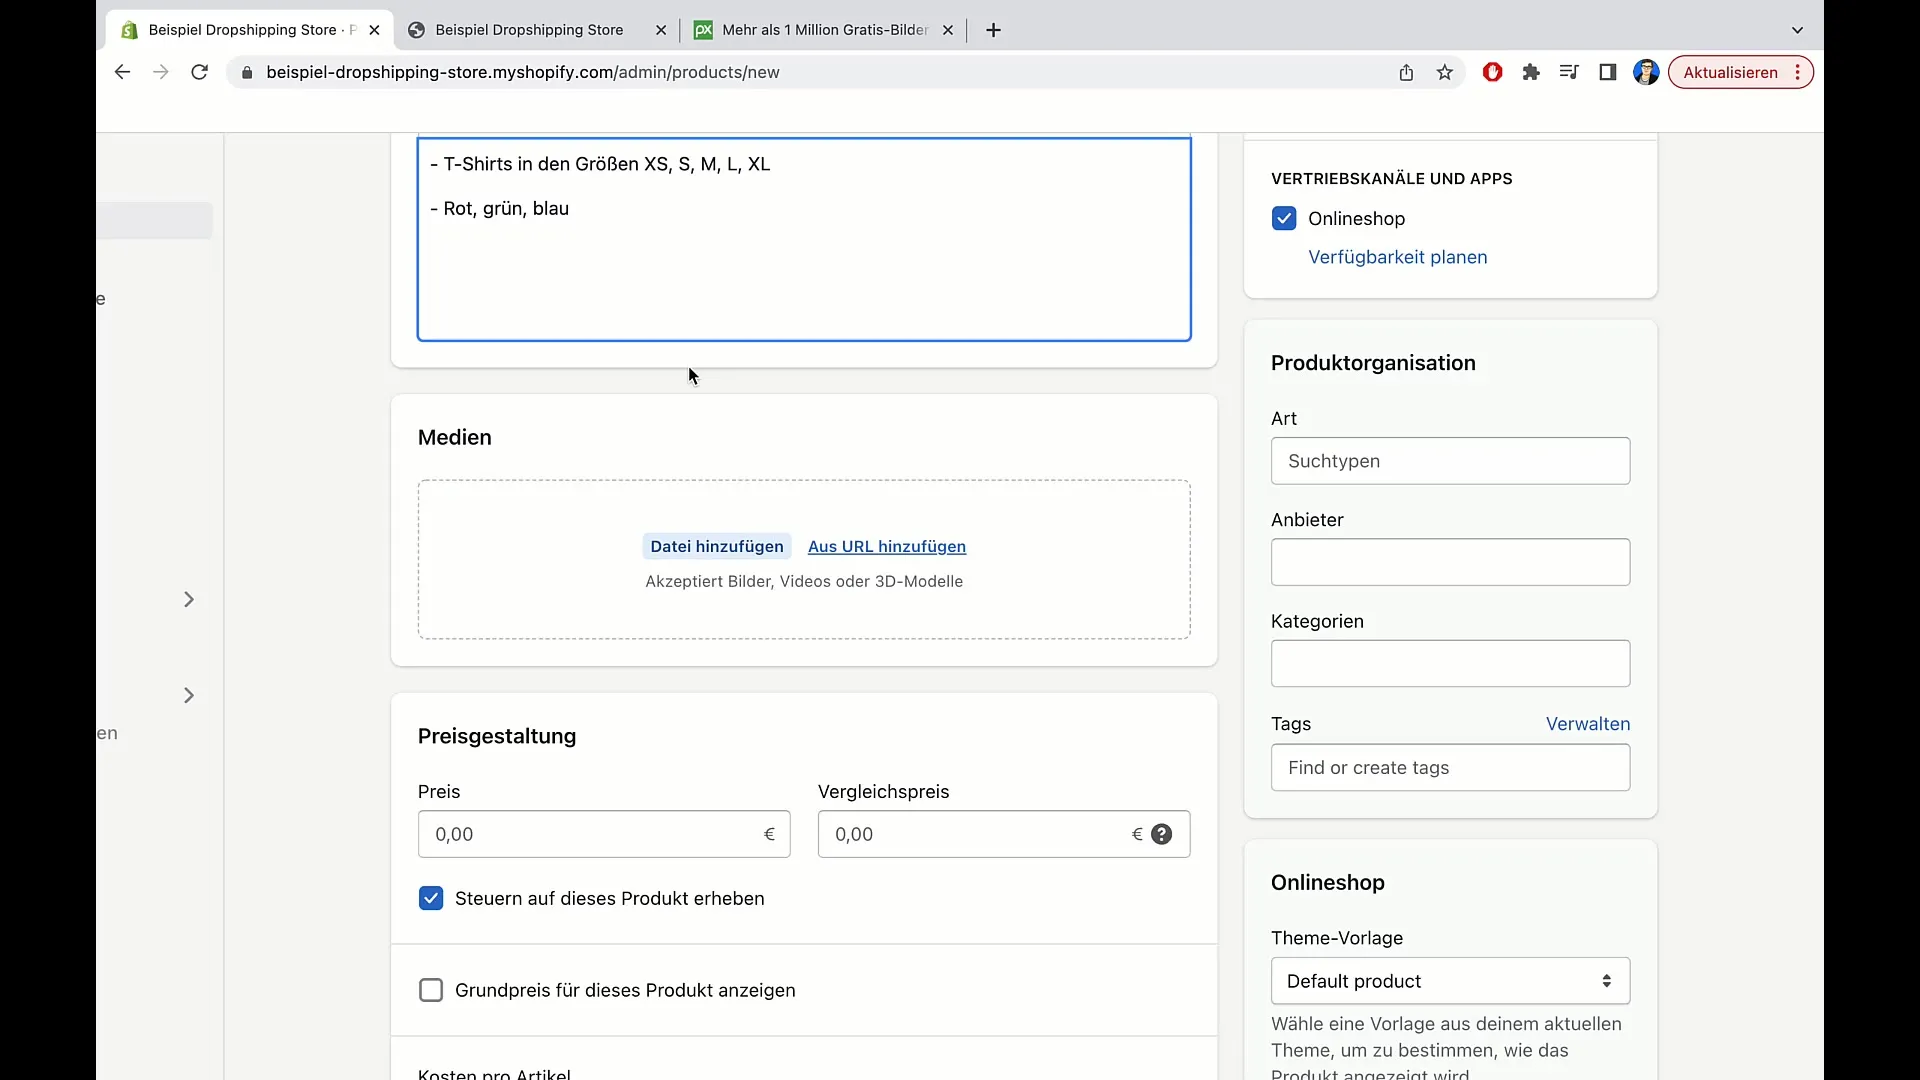Click the Medien section heading
This screenshot has height=1080, width=1920.
(455, 437)
